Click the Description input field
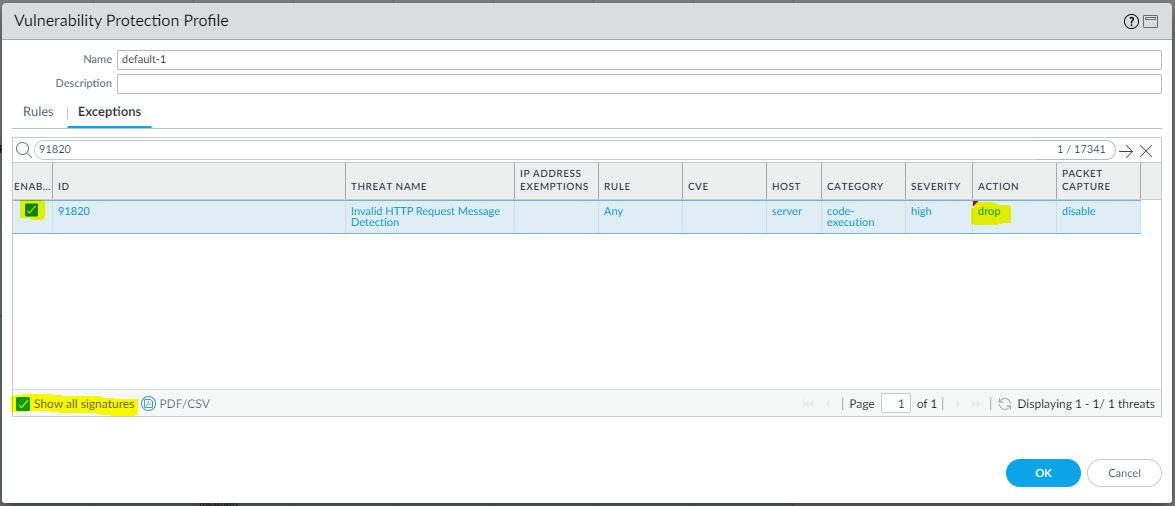Screen dimensions: 1175x506 pos(639,84)
